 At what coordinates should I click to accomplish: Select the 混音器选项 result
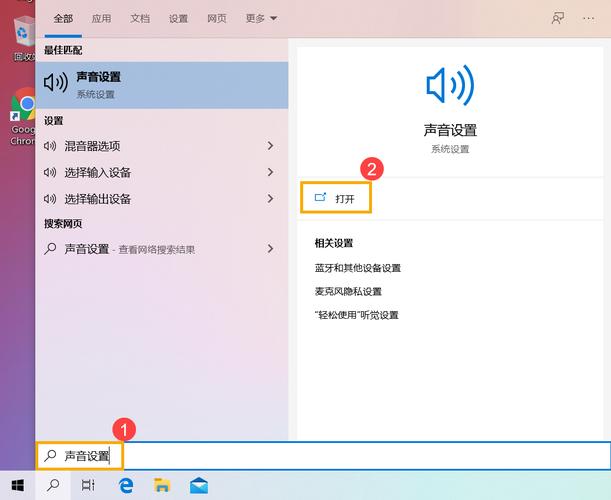(x=162, y=146)
